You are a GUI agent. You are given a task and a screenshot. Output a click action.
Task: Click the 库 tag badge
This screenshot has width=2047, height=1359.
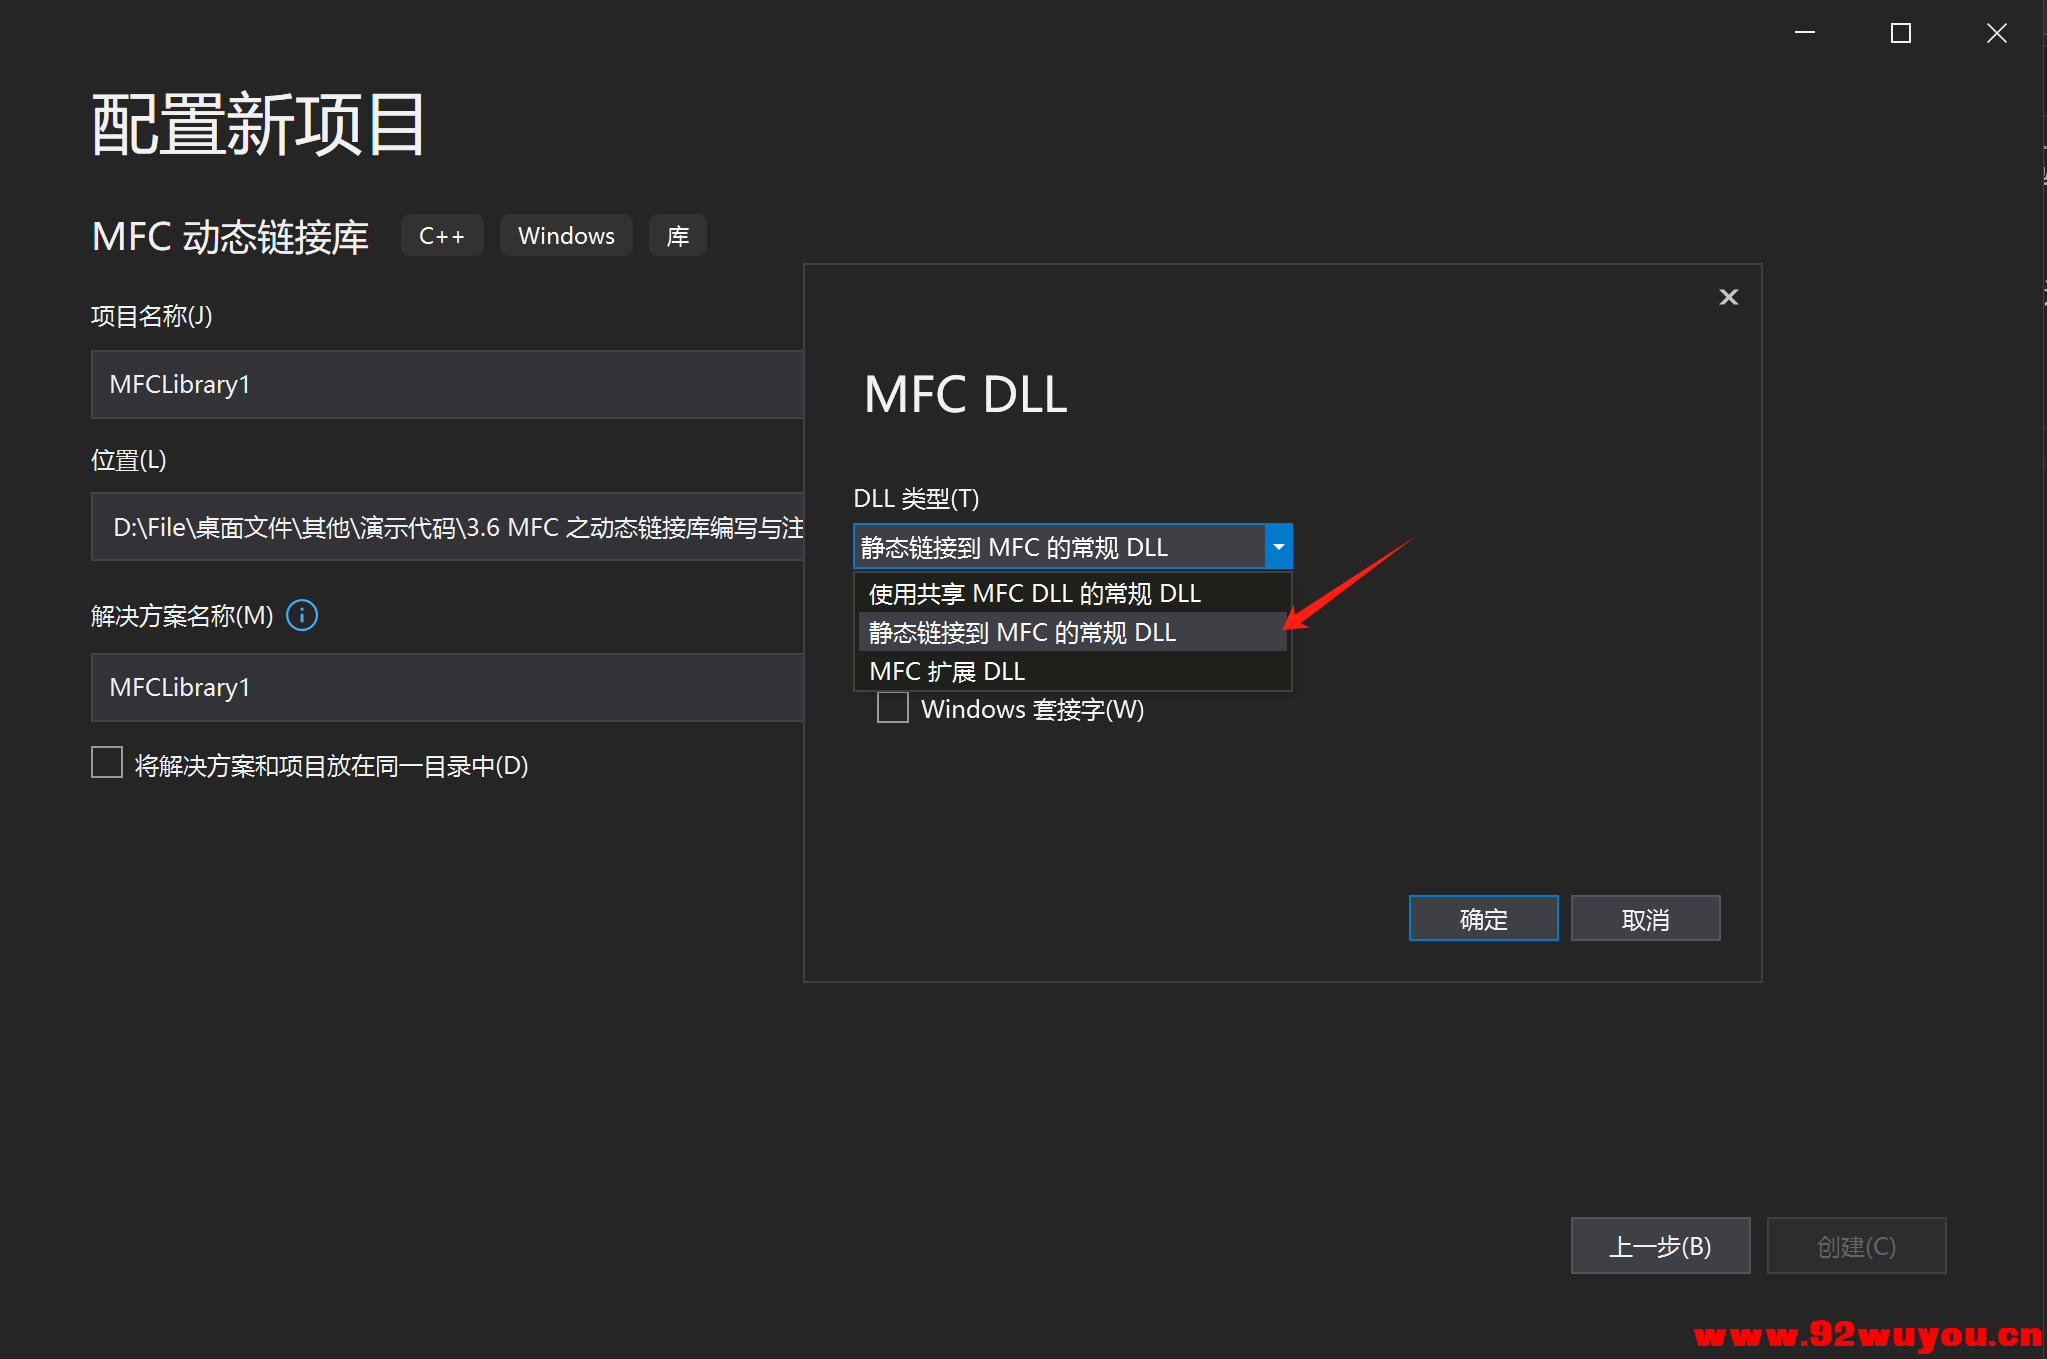point(677,235)
